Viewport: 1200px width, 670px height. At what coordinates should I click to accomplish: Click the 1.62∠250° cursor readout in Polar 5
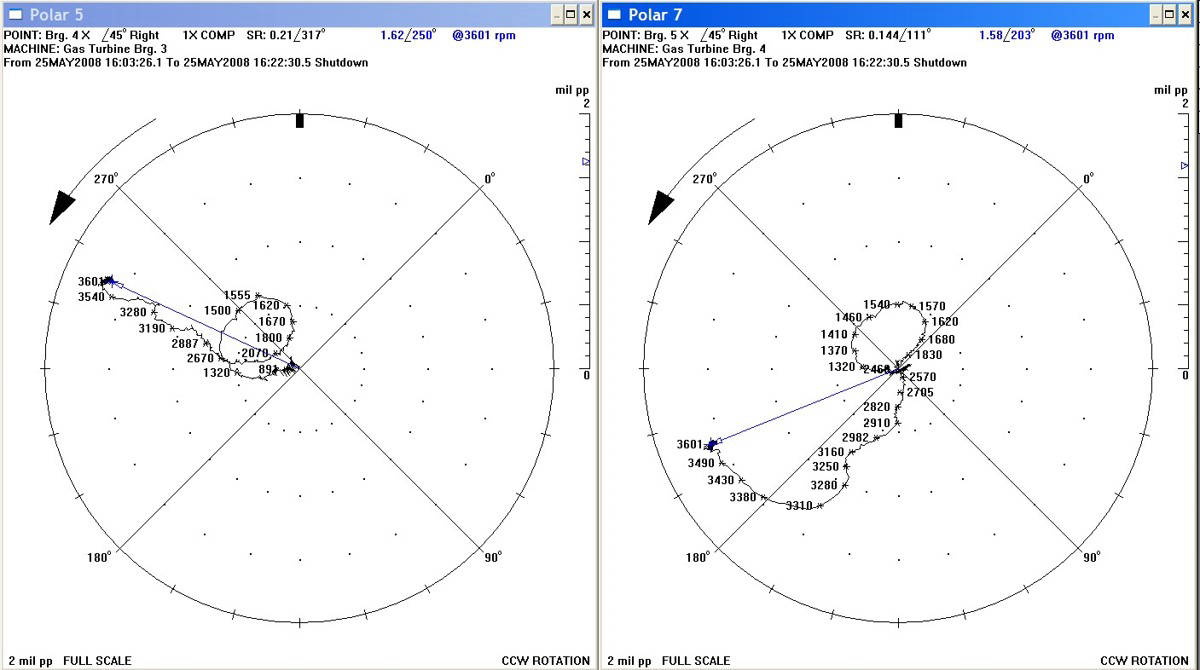point(408,35)
